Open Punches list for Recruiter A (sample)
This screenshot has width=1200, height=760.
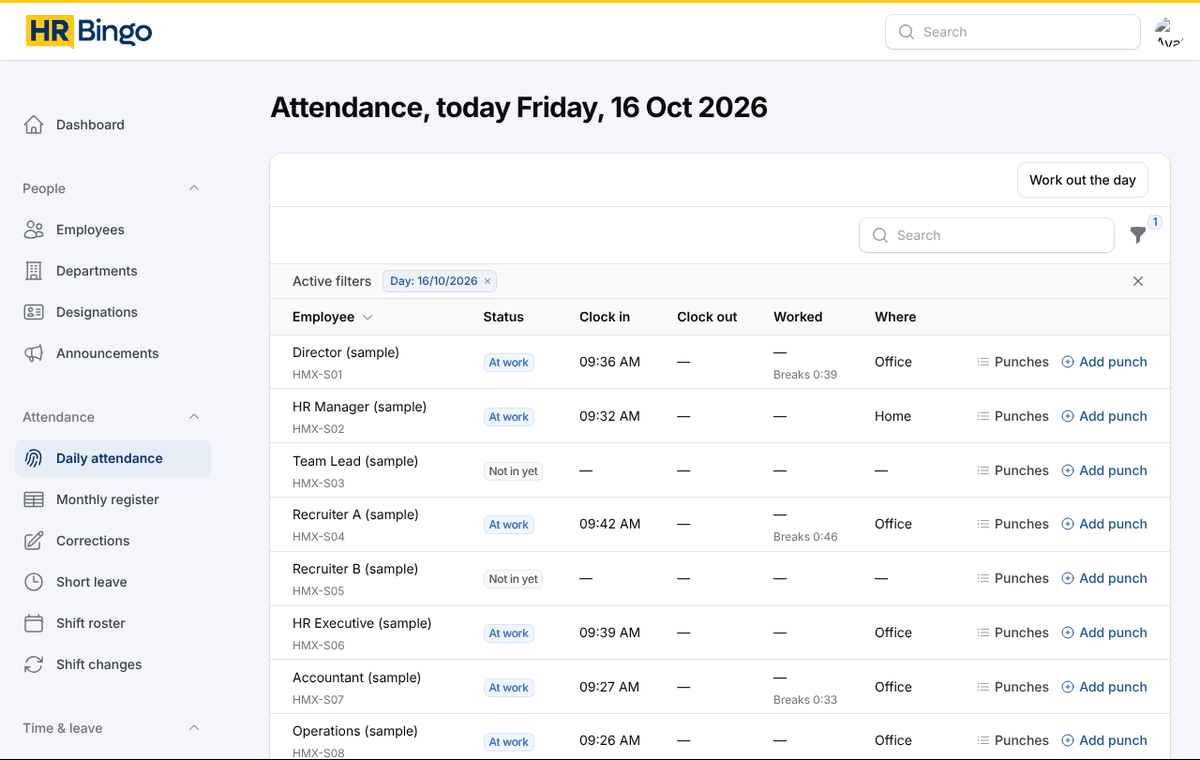1013,524
